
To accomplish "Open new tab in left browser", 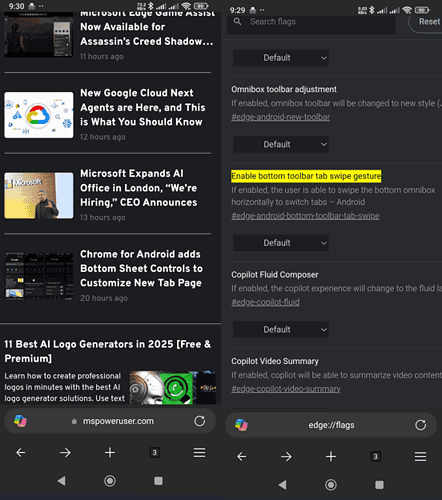I will pos(110,453).
